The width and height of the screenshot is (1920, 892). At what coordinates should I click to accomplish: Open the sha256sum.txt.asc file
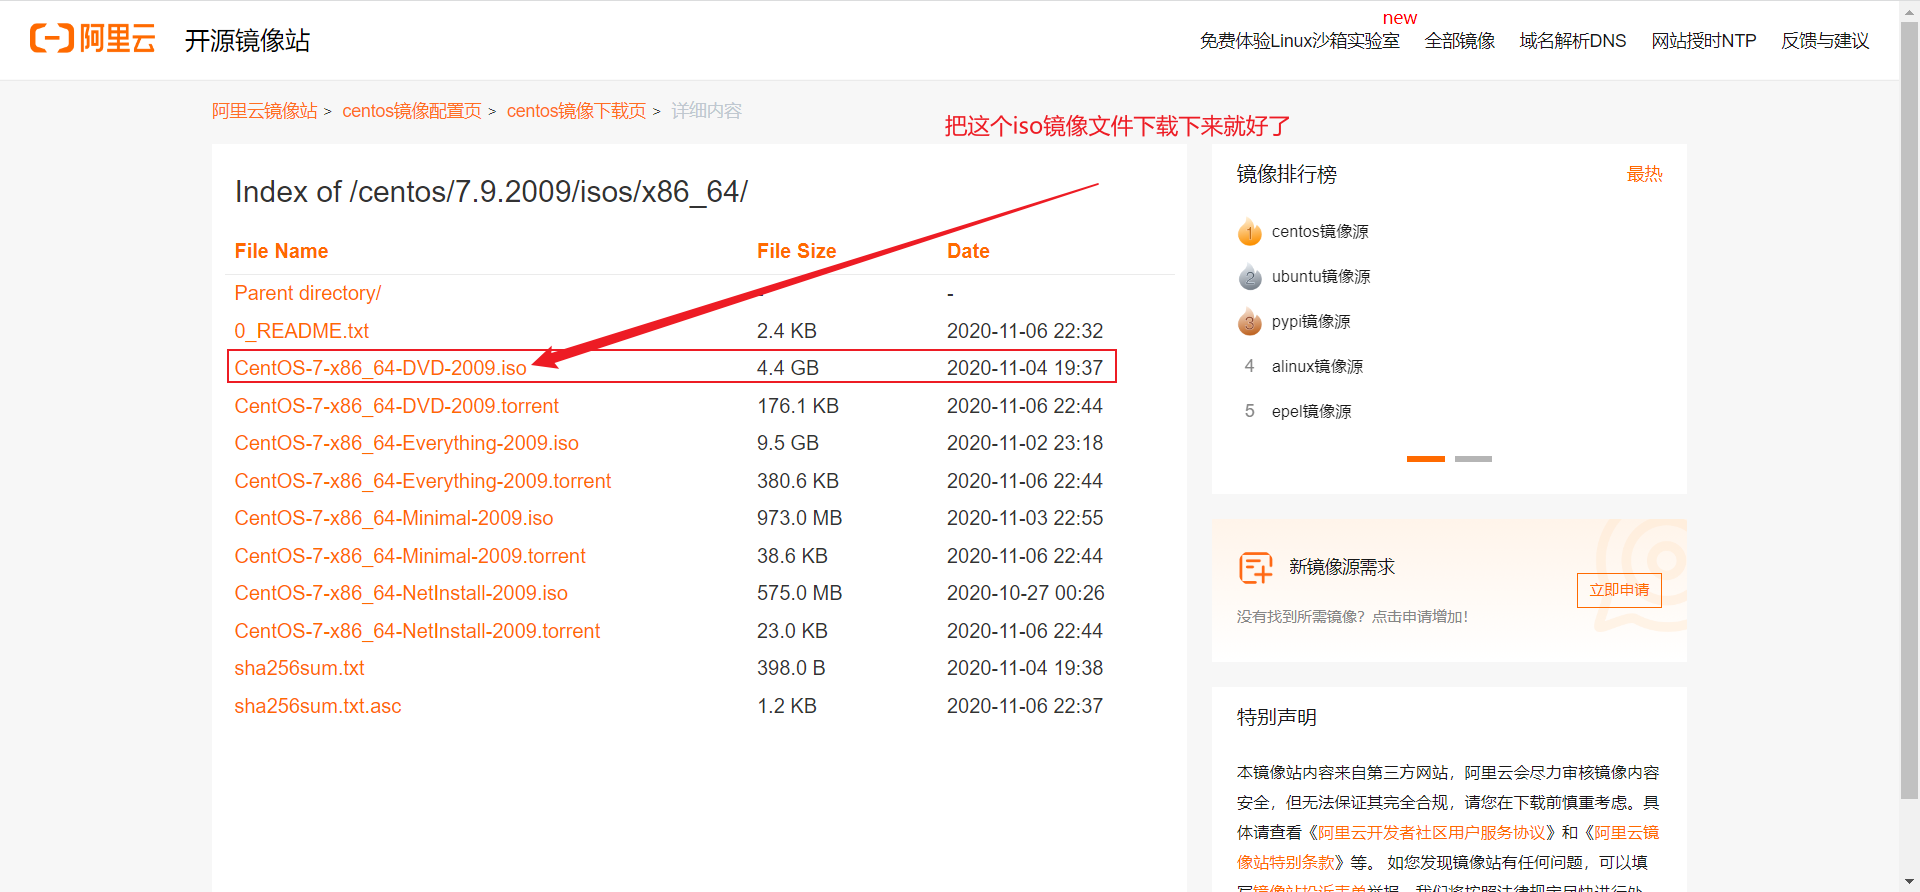[317, 706]
